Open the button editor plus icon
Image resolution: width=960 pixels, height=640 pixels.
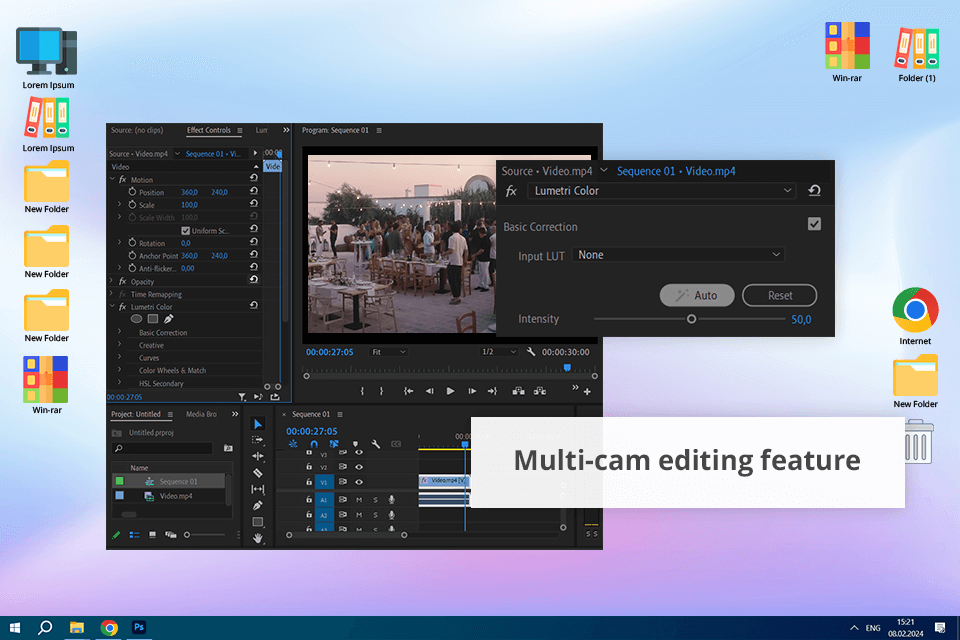click(x=587, y=391)
